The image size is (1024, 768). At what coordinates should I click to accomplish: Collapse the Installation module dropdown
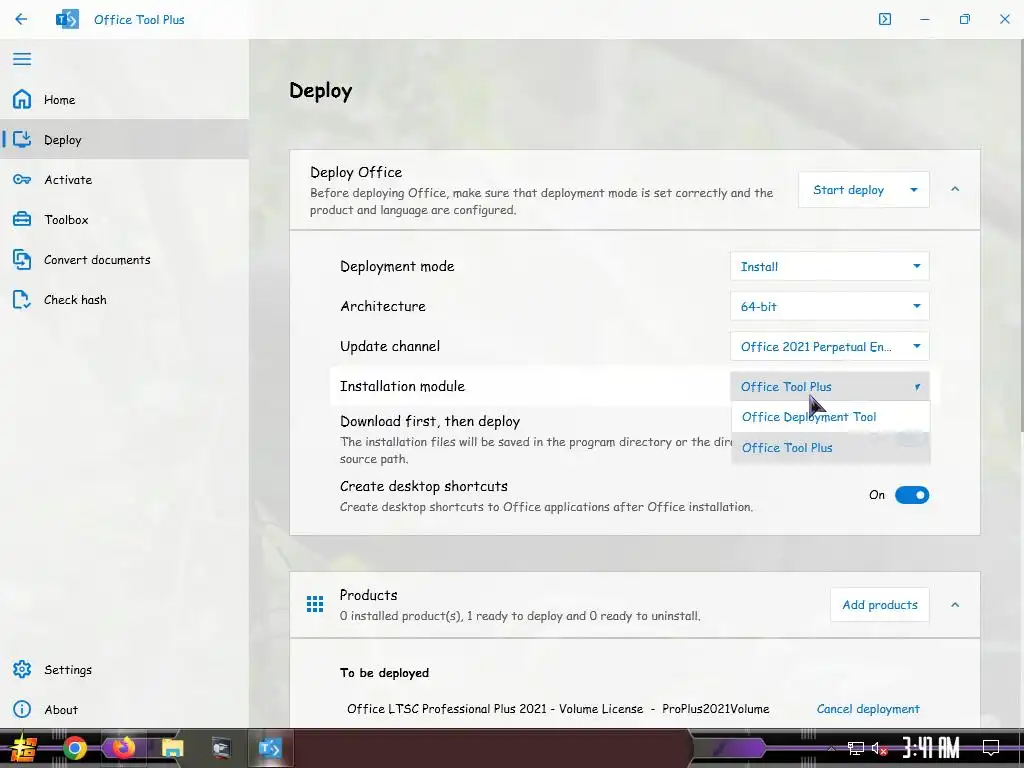click(829, 387)
